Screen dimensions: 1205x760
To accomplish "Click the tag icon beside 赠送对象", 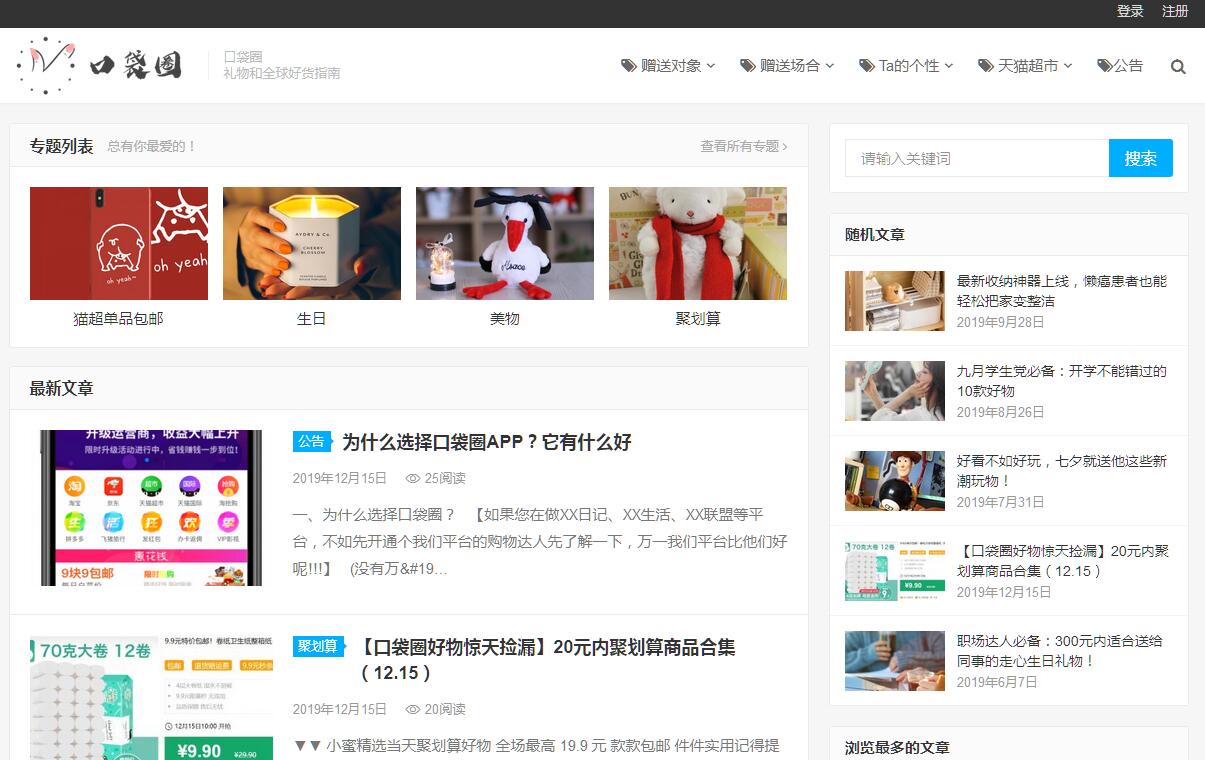I will [x=629, y=66].
